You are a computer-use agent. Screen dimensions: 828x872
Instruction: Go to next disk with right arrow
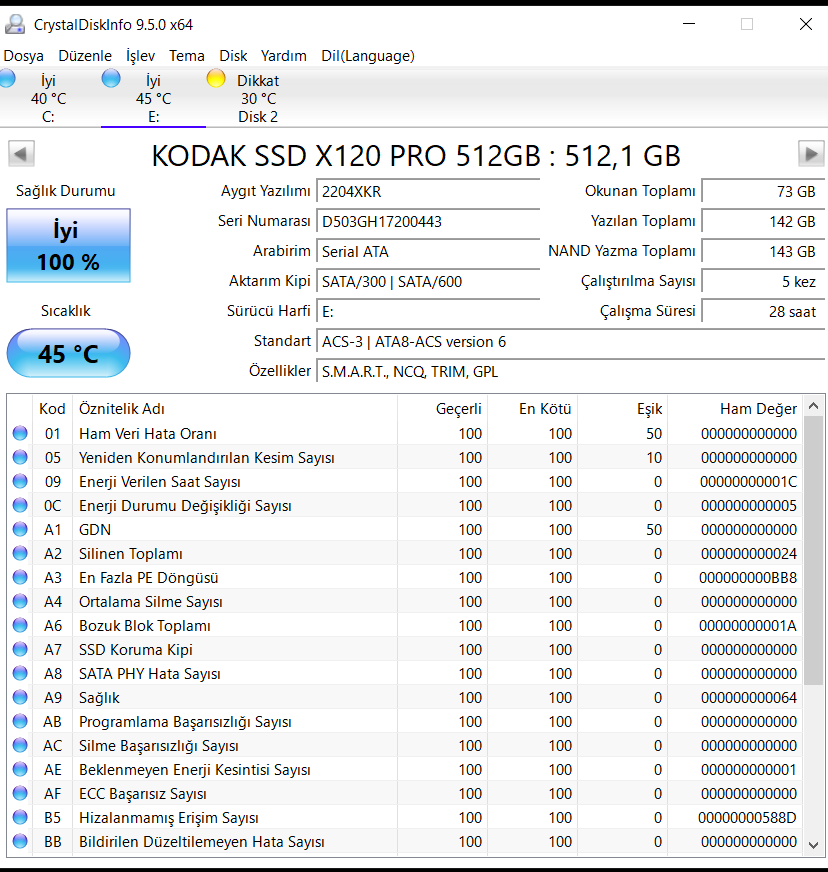tap(811, 153)
